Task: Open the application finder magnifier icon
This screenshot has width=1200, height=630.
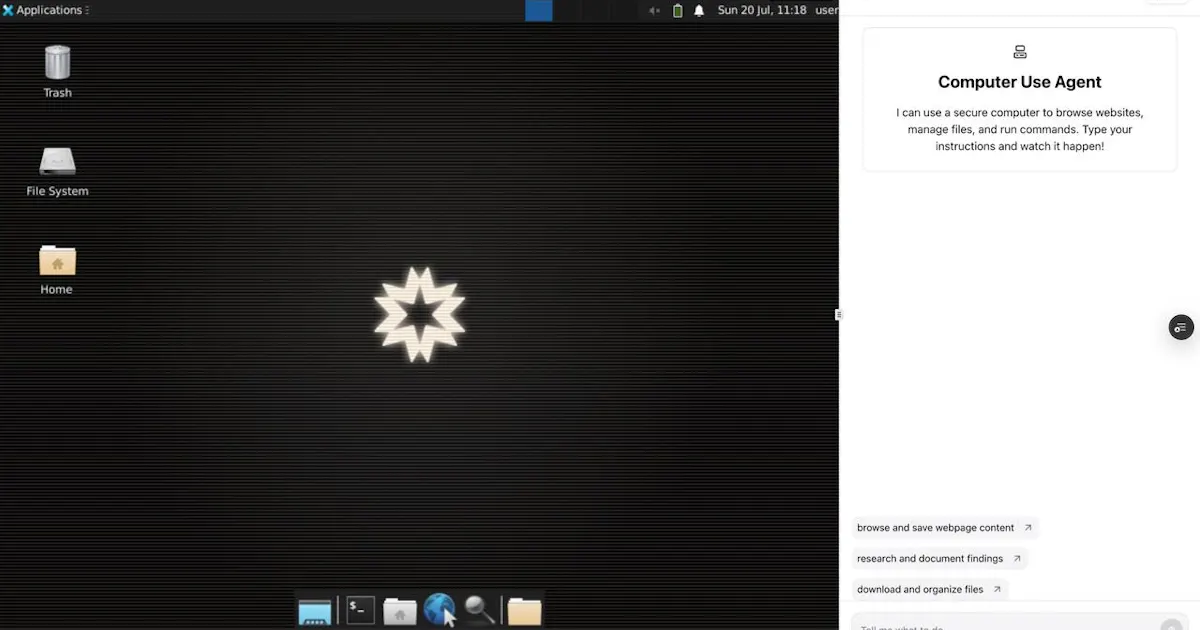Action: point(480,610)
